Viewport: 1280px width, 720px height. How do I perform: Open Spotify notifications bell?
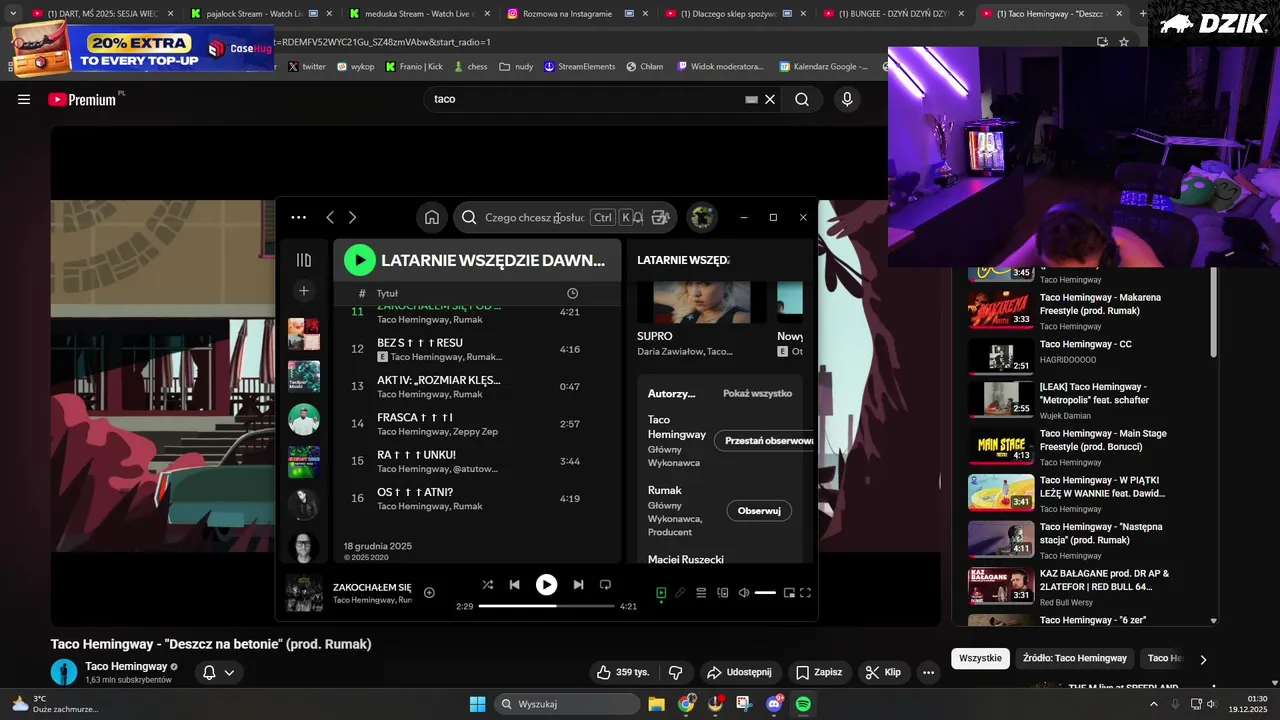click(x=638, y=217)
